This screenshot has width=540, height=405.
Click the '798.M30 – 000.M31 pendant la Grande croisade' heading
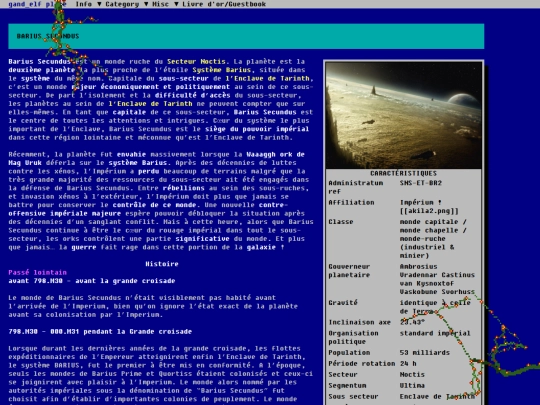100,332
